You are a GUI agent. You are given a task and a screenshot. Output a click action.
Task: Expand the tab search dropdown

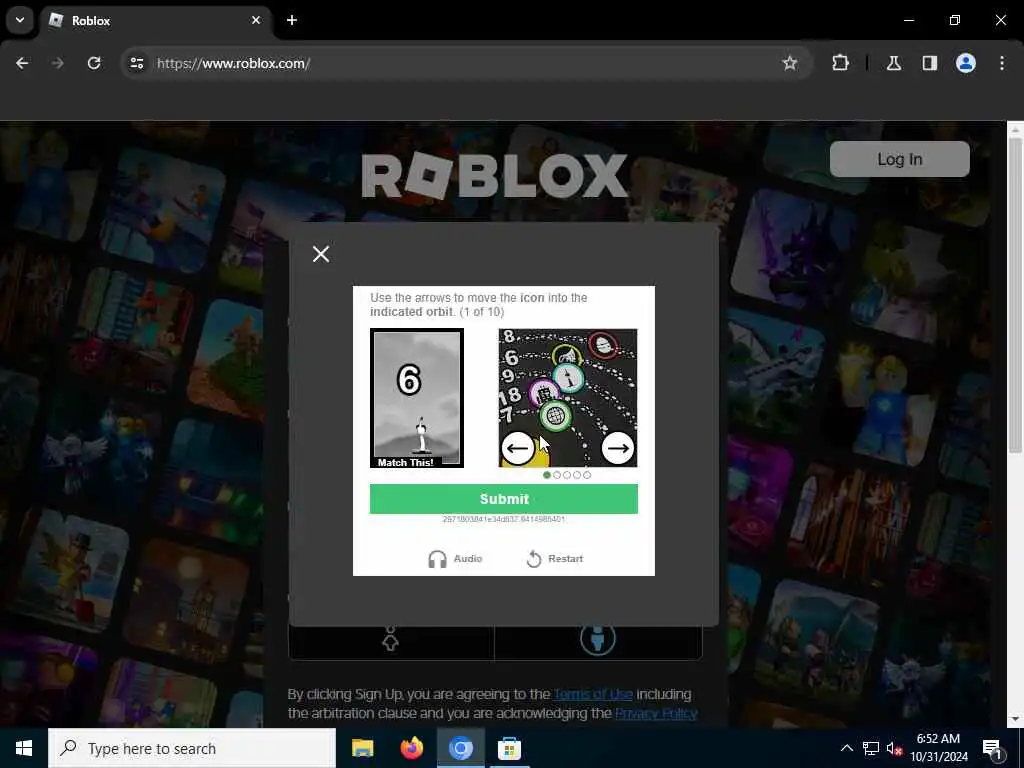(x=20, y=20)
